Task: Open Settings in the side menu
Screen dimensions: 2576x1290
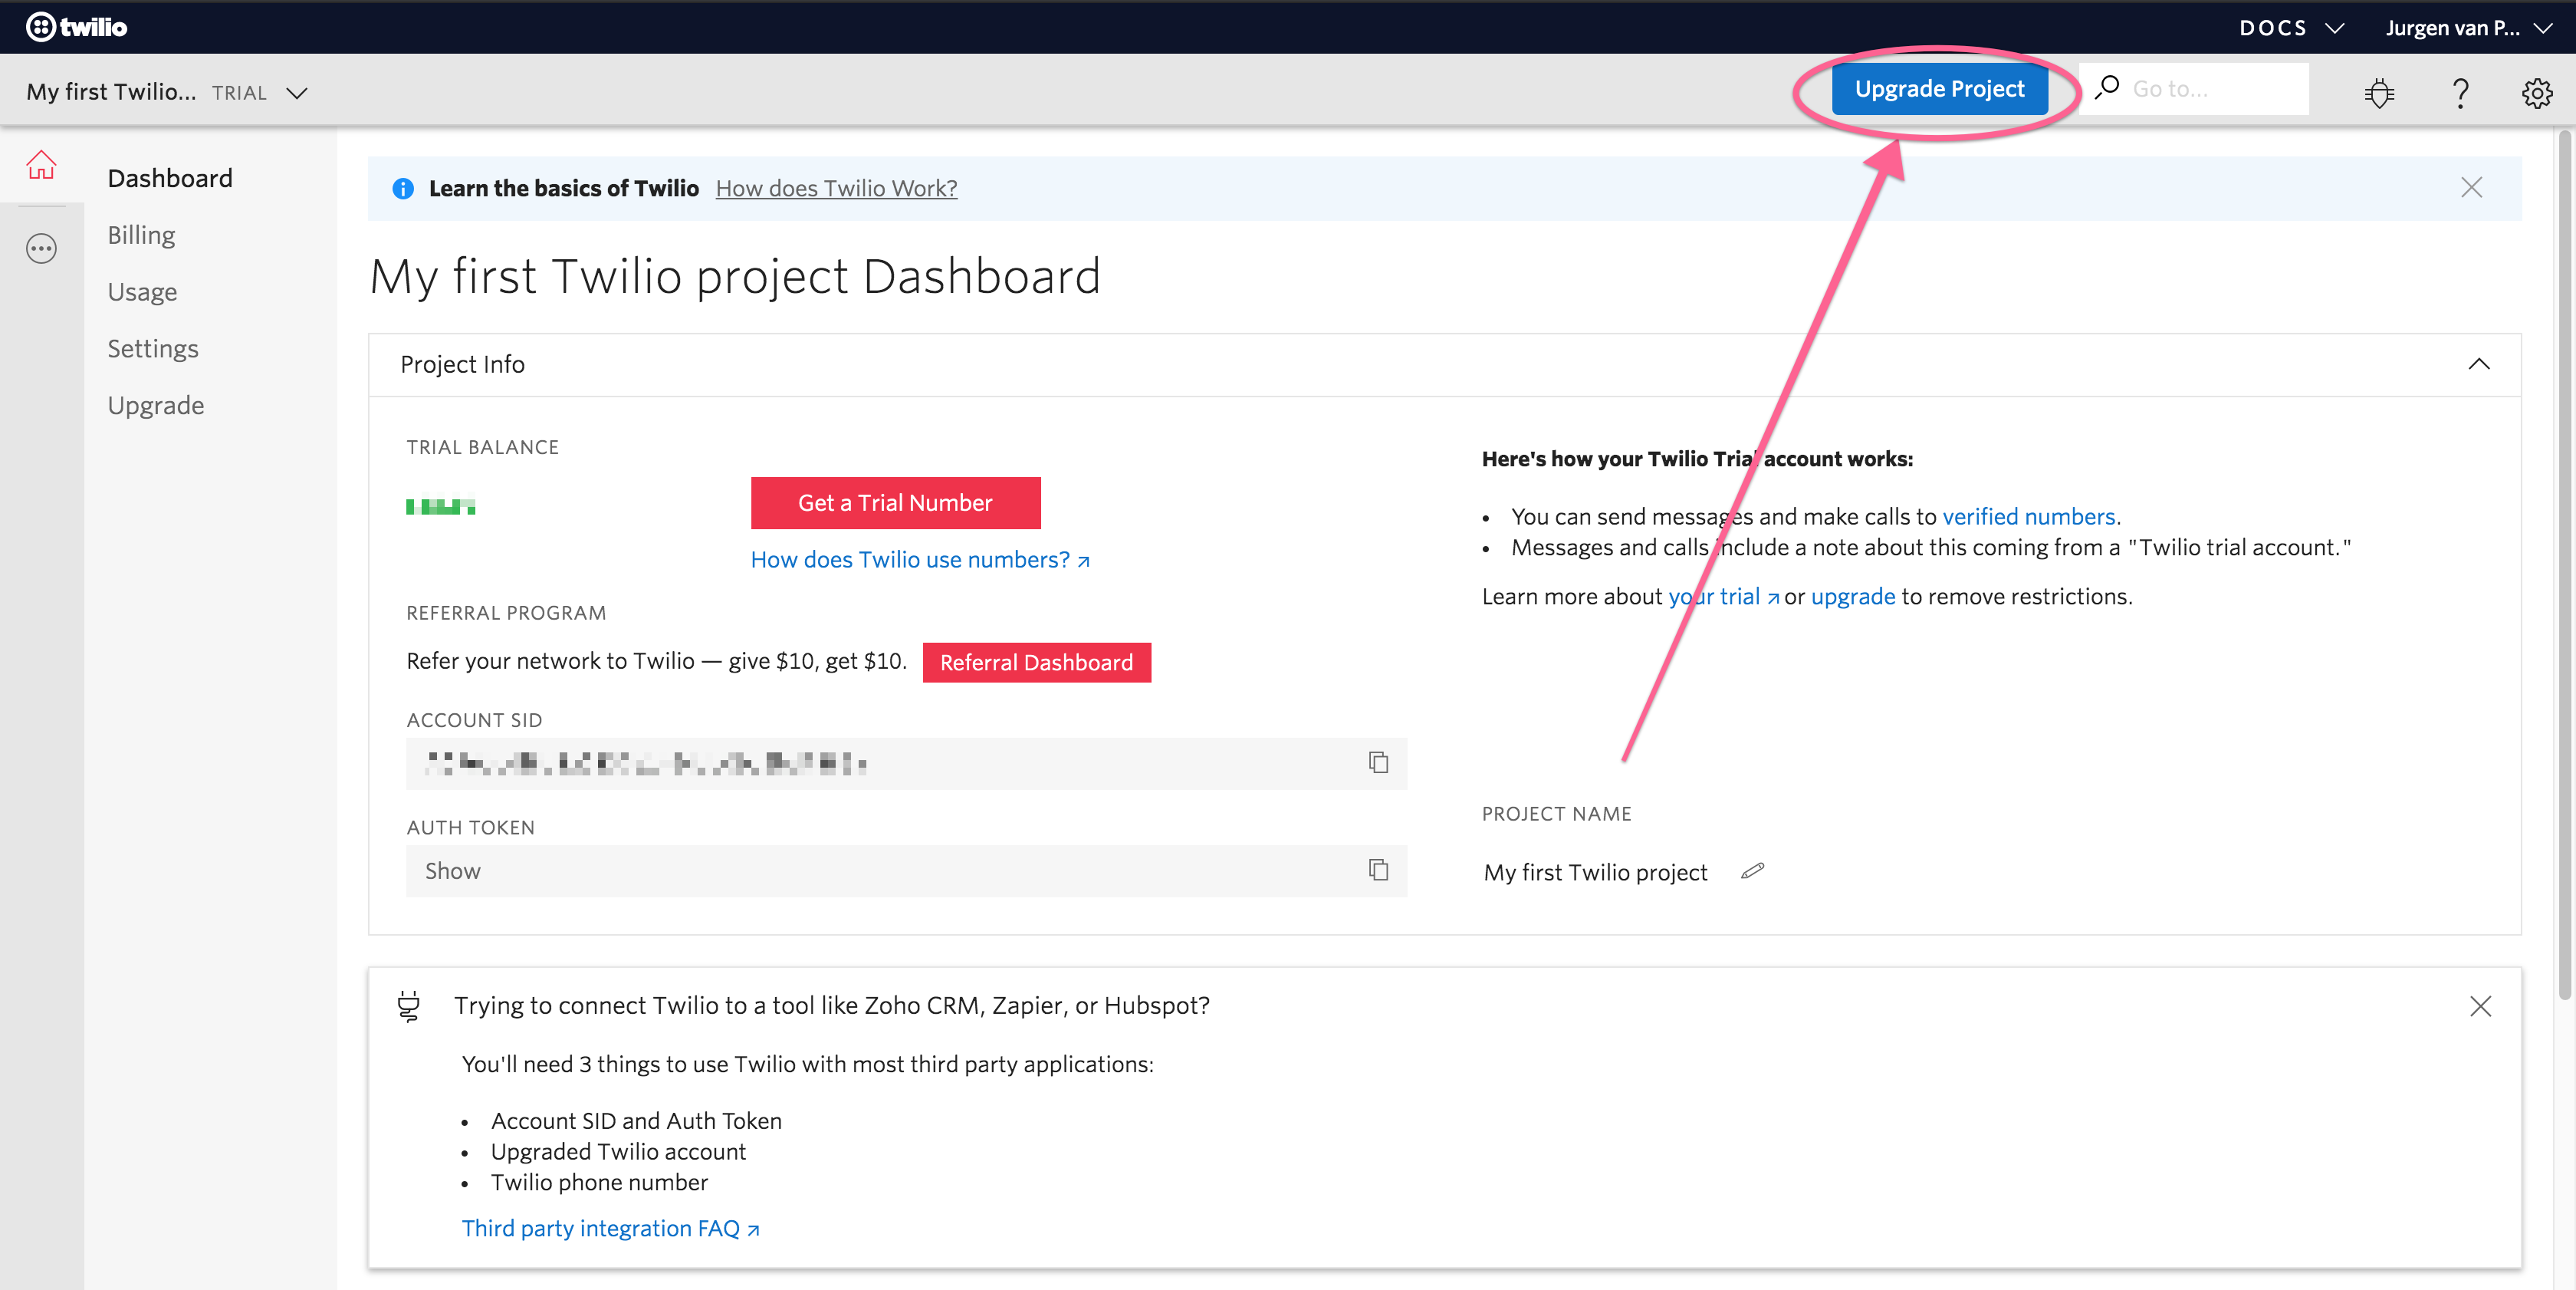Action: point(153,349)
